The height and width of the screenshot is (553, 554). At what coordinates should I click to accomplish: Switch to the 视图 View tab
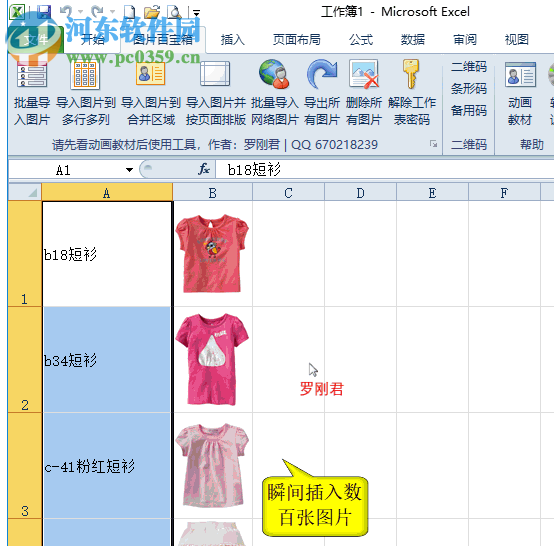[x=516, y=40]
